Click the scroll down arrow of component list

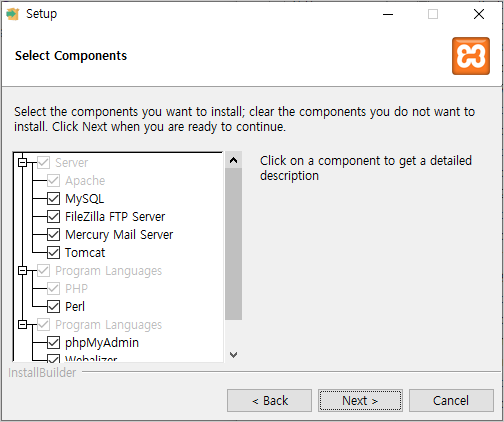[x=233, y=355]
